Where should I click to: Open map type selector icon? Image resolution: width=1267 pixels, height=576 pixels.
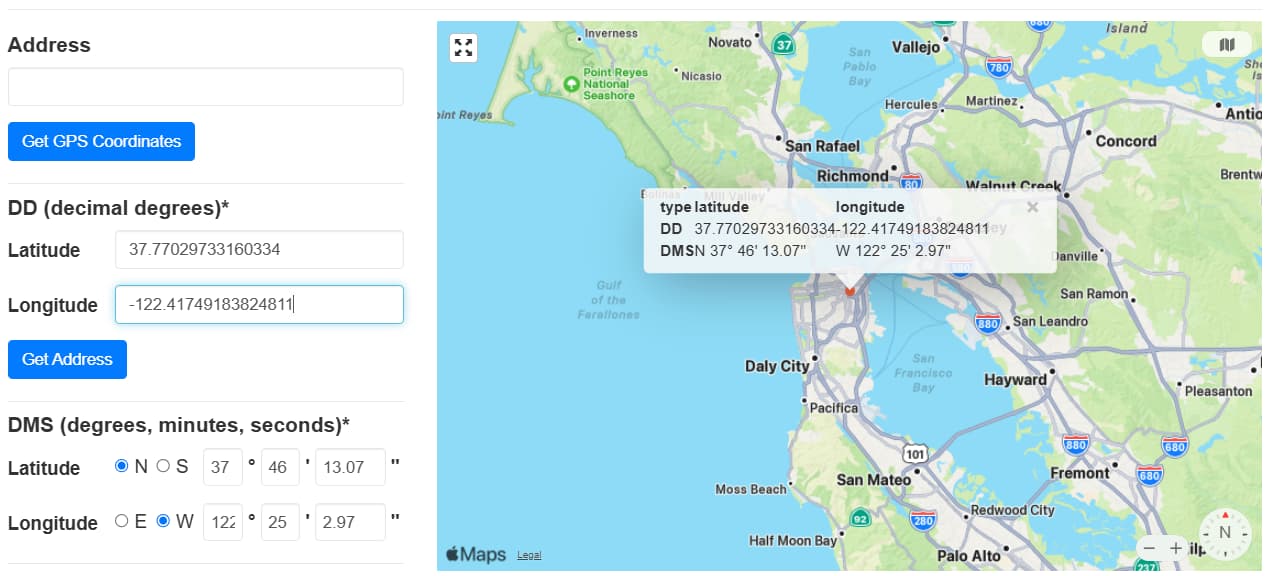(x=1227, y=45)
